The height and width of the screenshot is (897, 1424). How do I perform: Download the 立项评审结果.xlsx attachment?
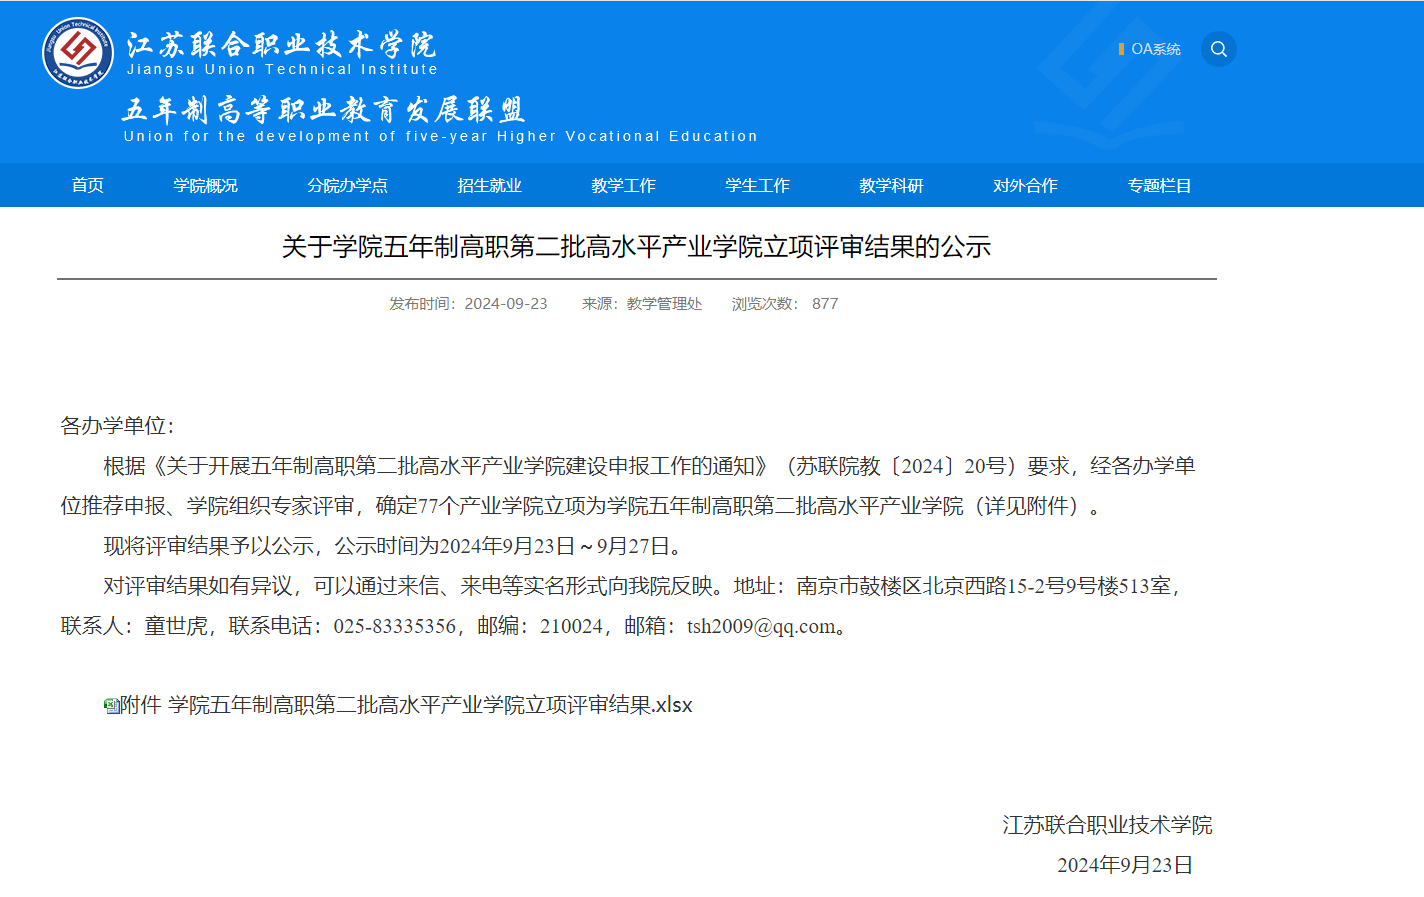430,705
